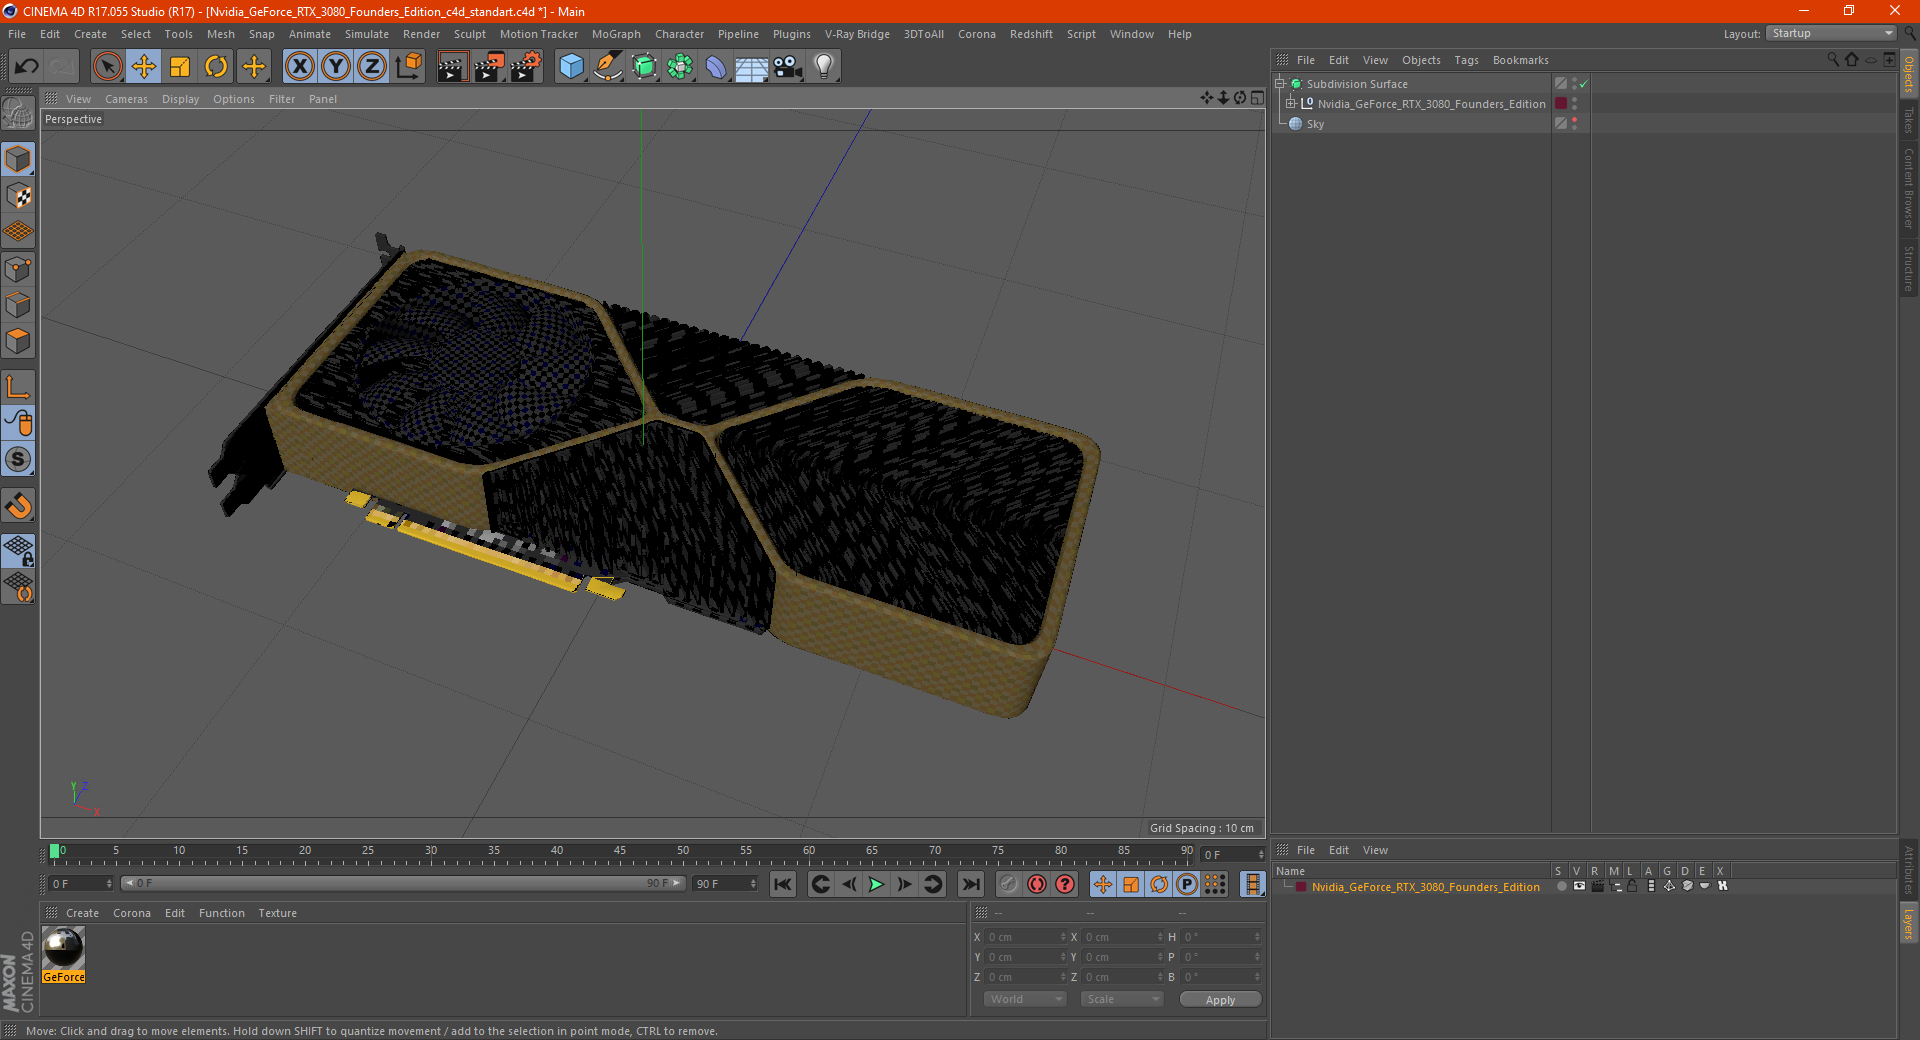Enable Axis modification mode
This screenshot has width=1920, height=1040.
[x=18, y=387]
